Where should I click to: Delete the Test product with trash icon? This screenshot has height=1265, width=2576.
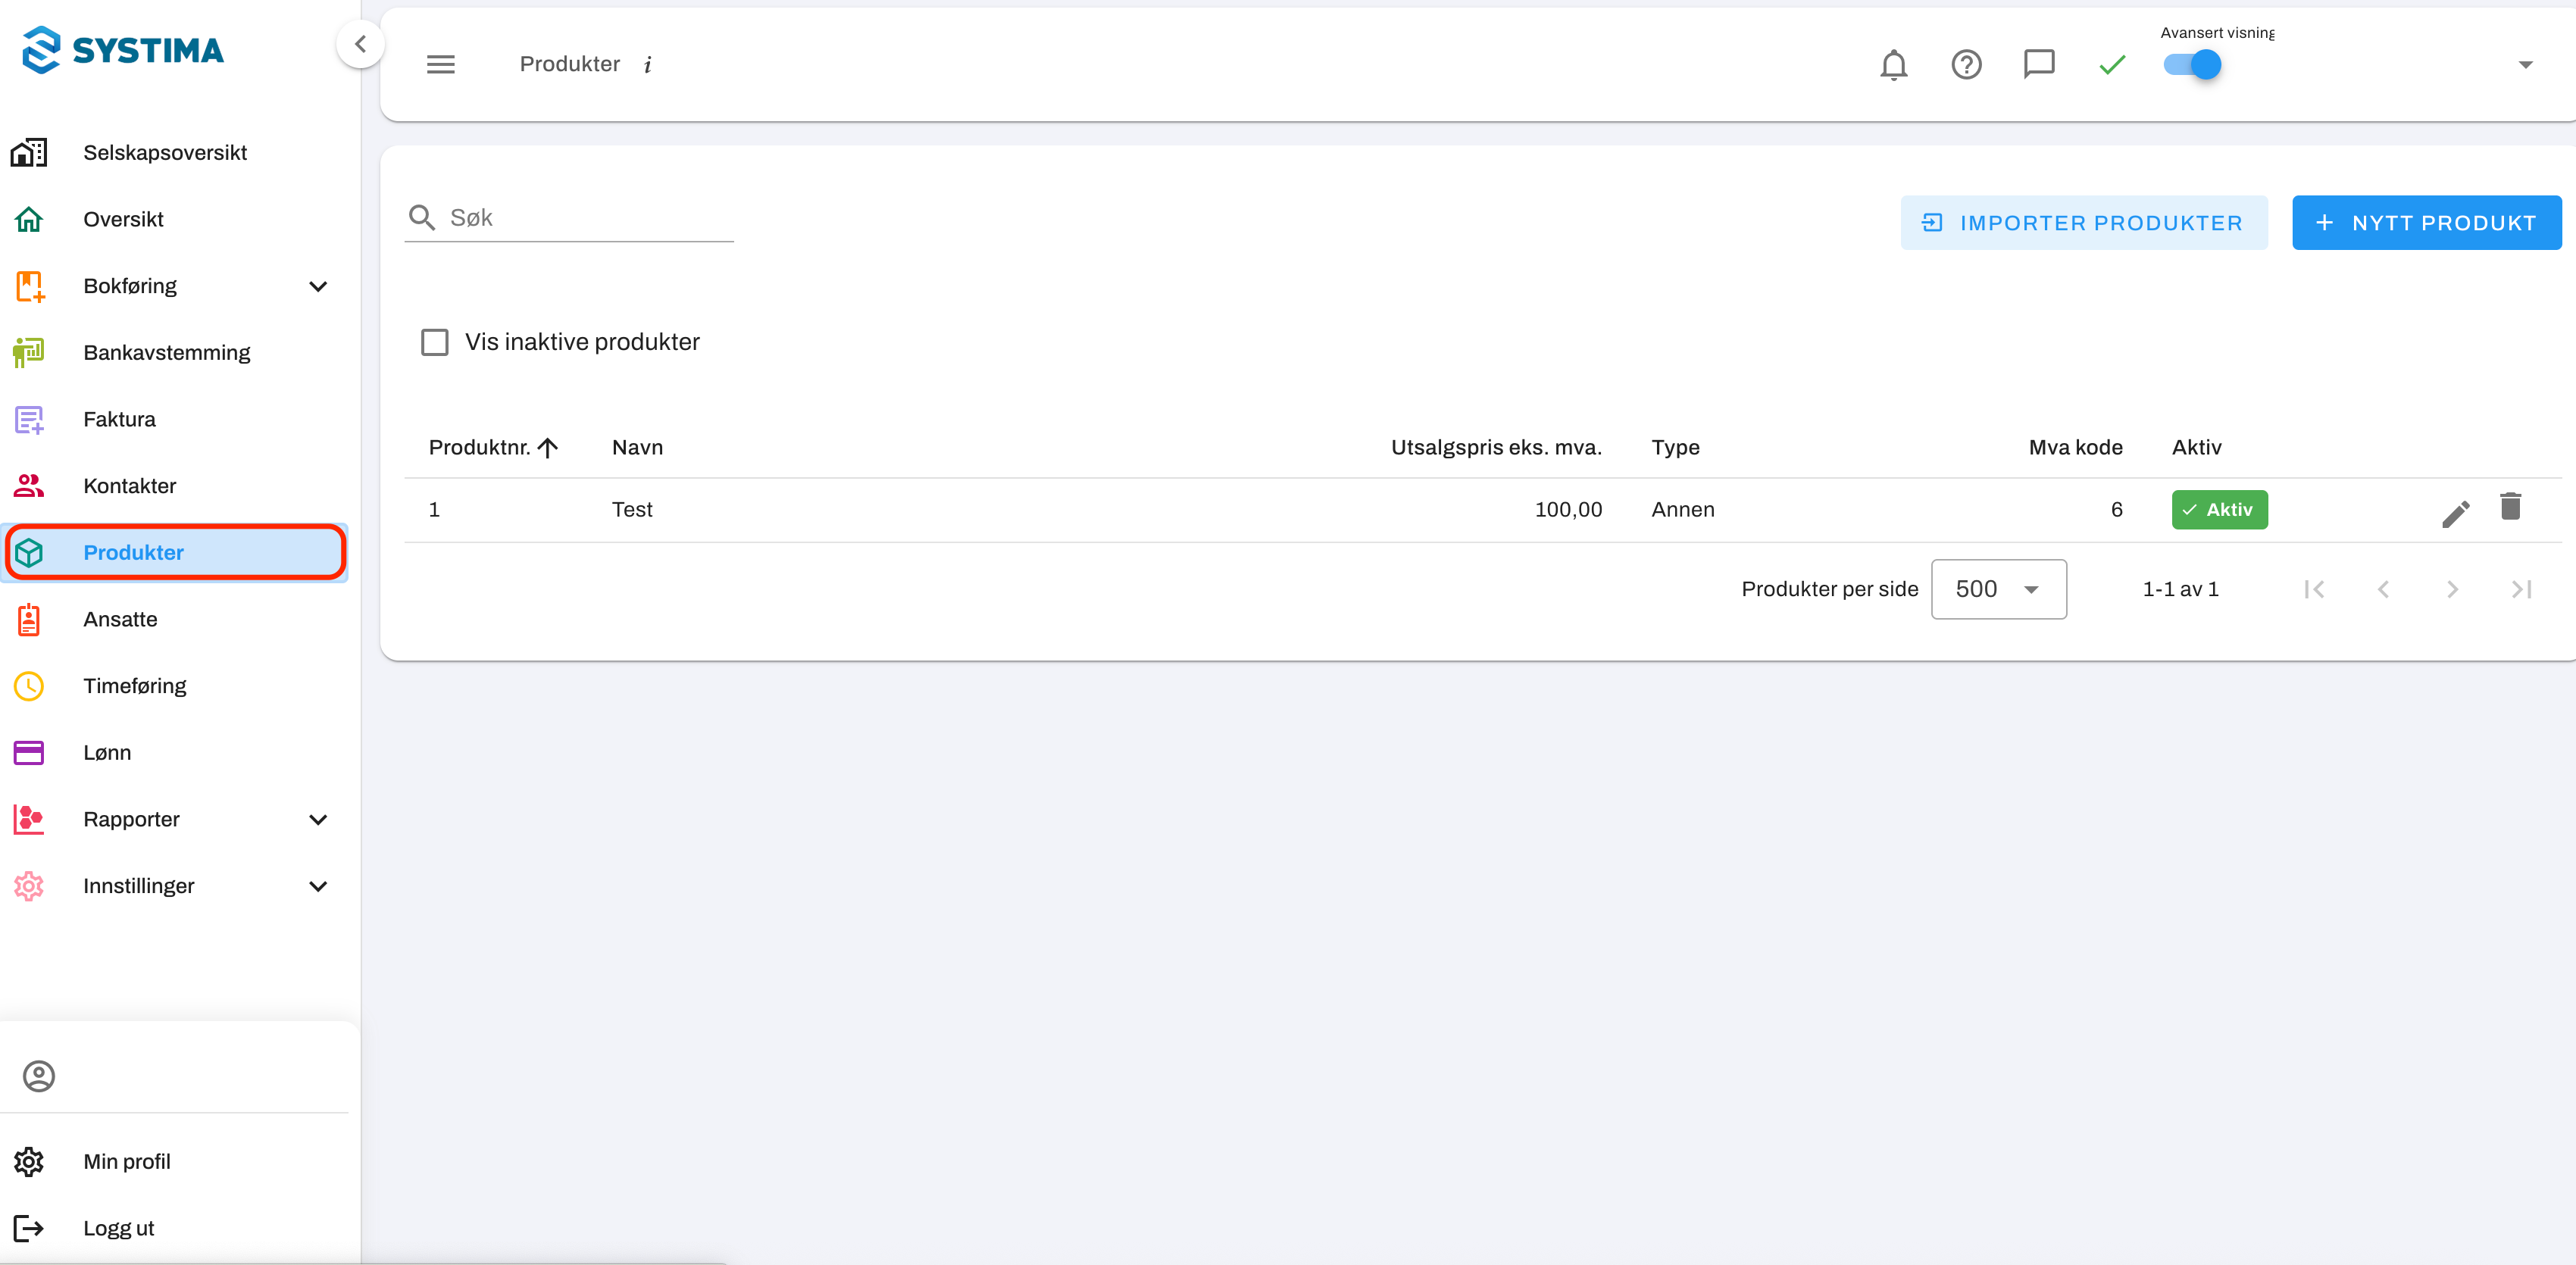[2510, 507]
